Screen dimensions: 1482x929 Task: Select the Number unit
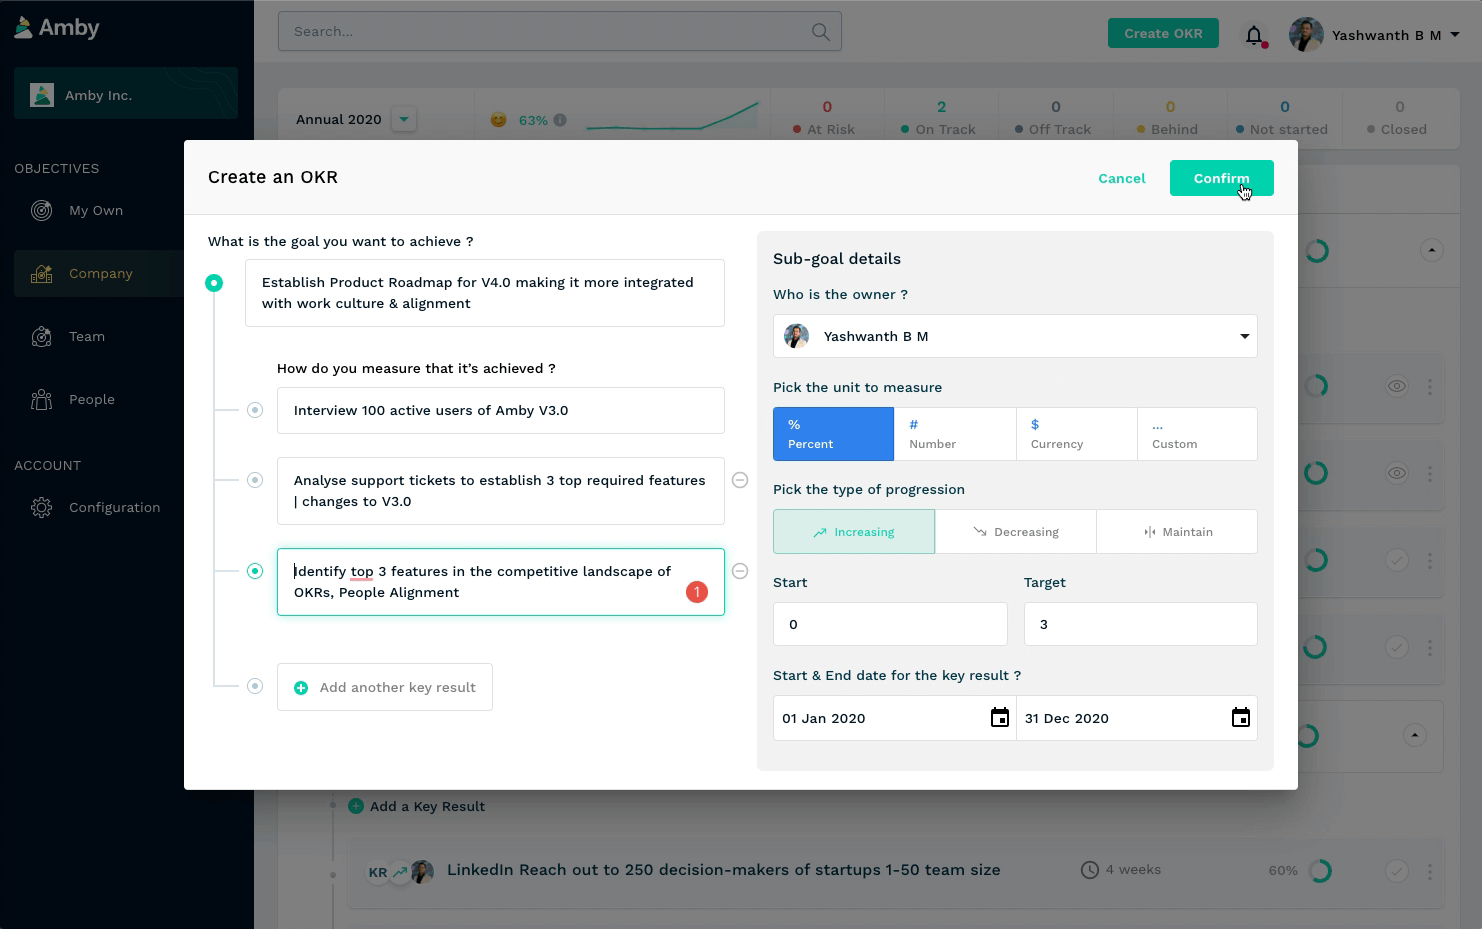955,434
